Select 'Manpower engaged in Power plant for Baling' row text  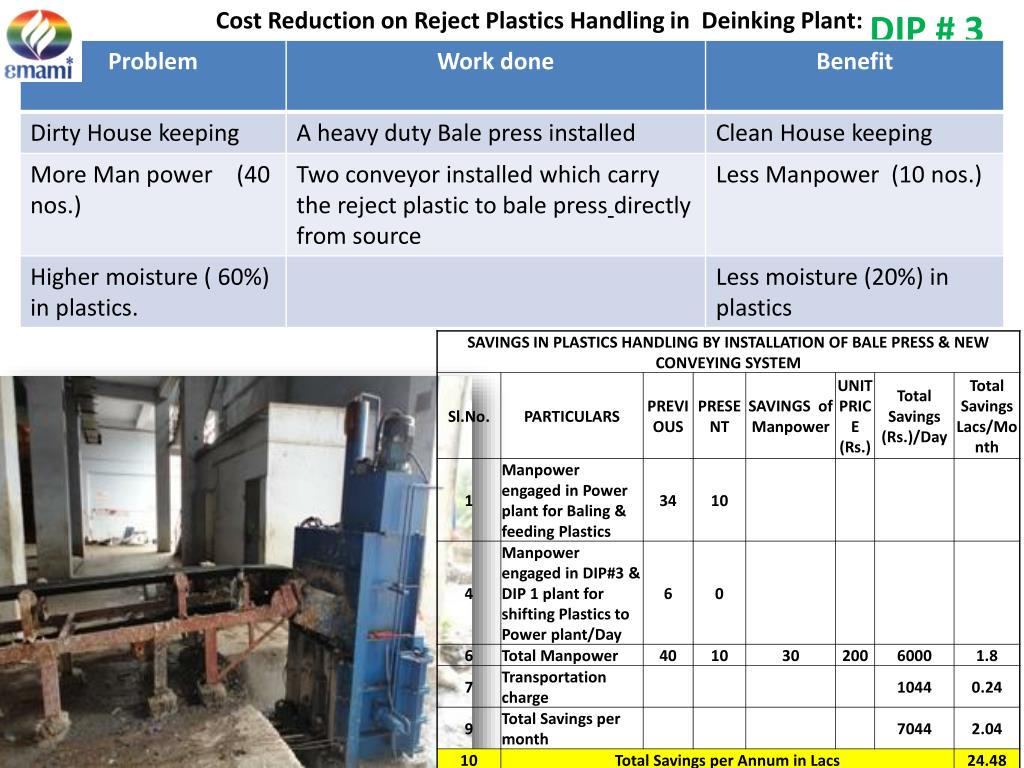click(x=565, y=500)
